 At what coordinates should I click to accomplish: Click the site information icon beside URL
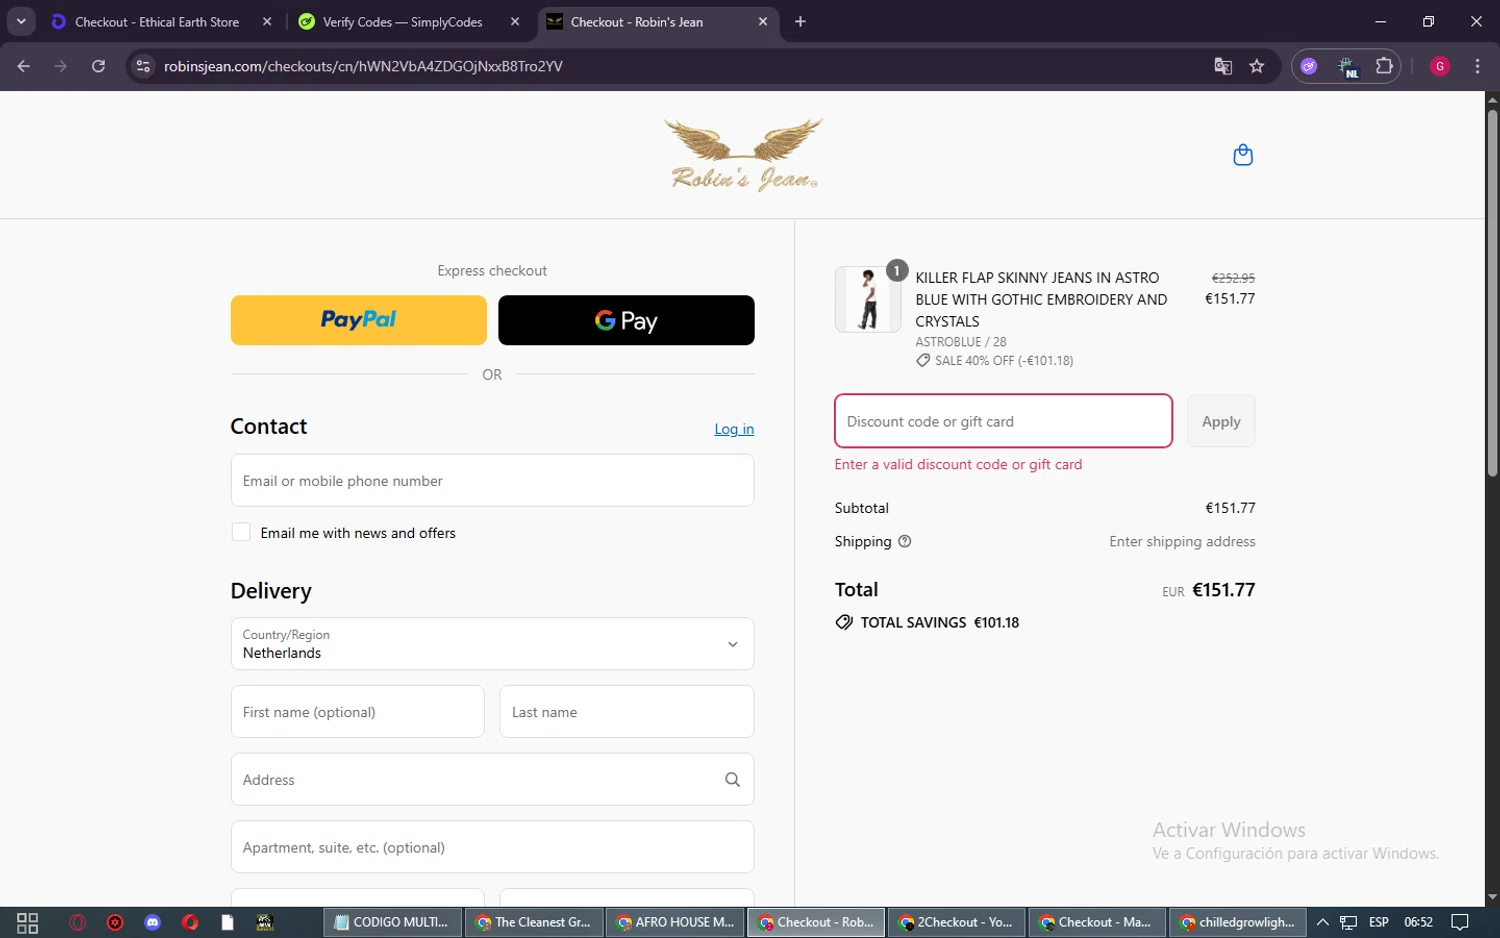pyautogui.click(x=143, y=66)
